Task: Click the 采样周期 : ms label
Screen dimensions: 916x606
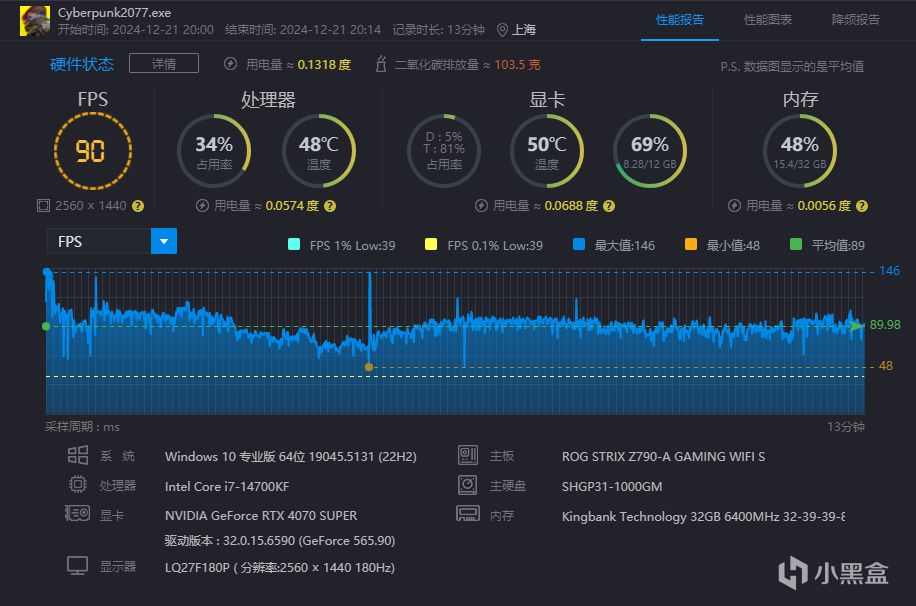Action: pyautogui.click(x=82, y=427)
